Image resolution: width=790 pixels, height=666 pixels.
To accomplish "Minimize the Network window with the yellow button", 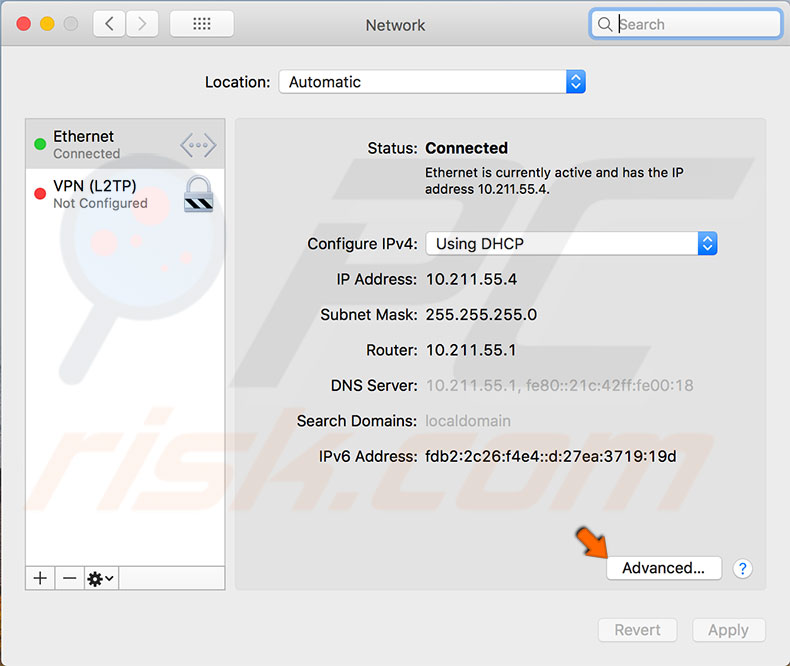I will 47,24.
